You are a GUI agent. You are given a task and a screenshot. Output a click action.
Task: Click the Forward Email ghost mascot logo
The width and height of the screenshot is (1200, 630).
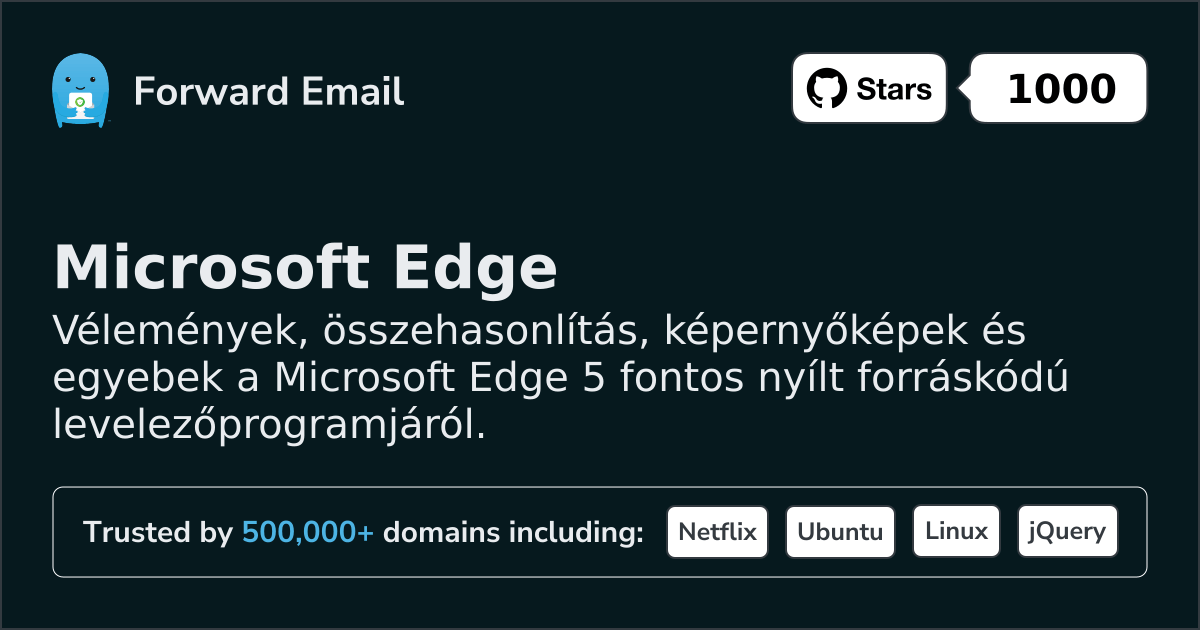(79, 91)
